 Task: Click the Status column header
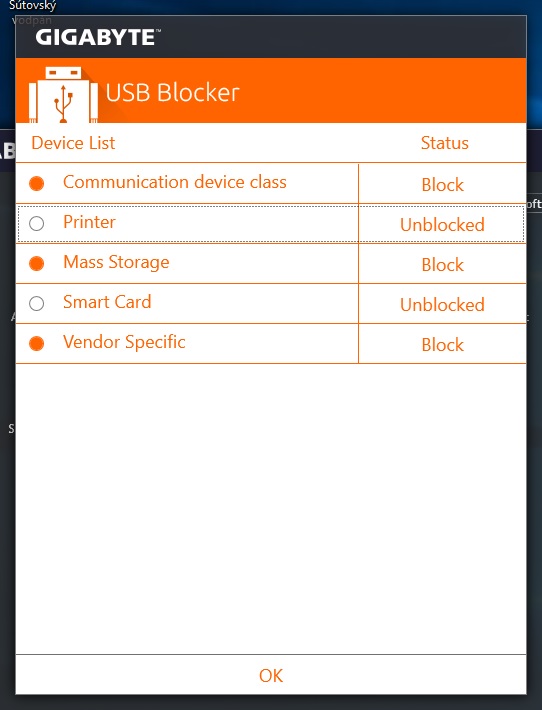445,143
